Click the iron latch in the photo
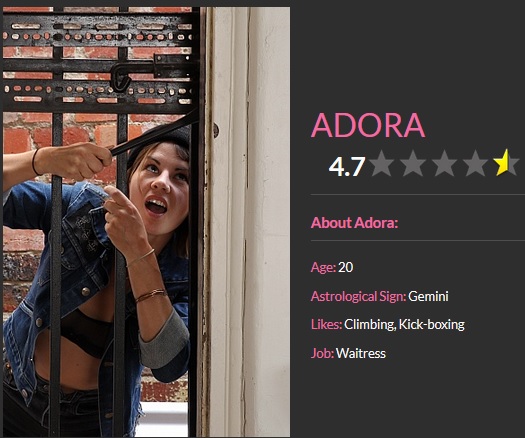Screen dimensions: 525x438 click(x=149, y=72)
